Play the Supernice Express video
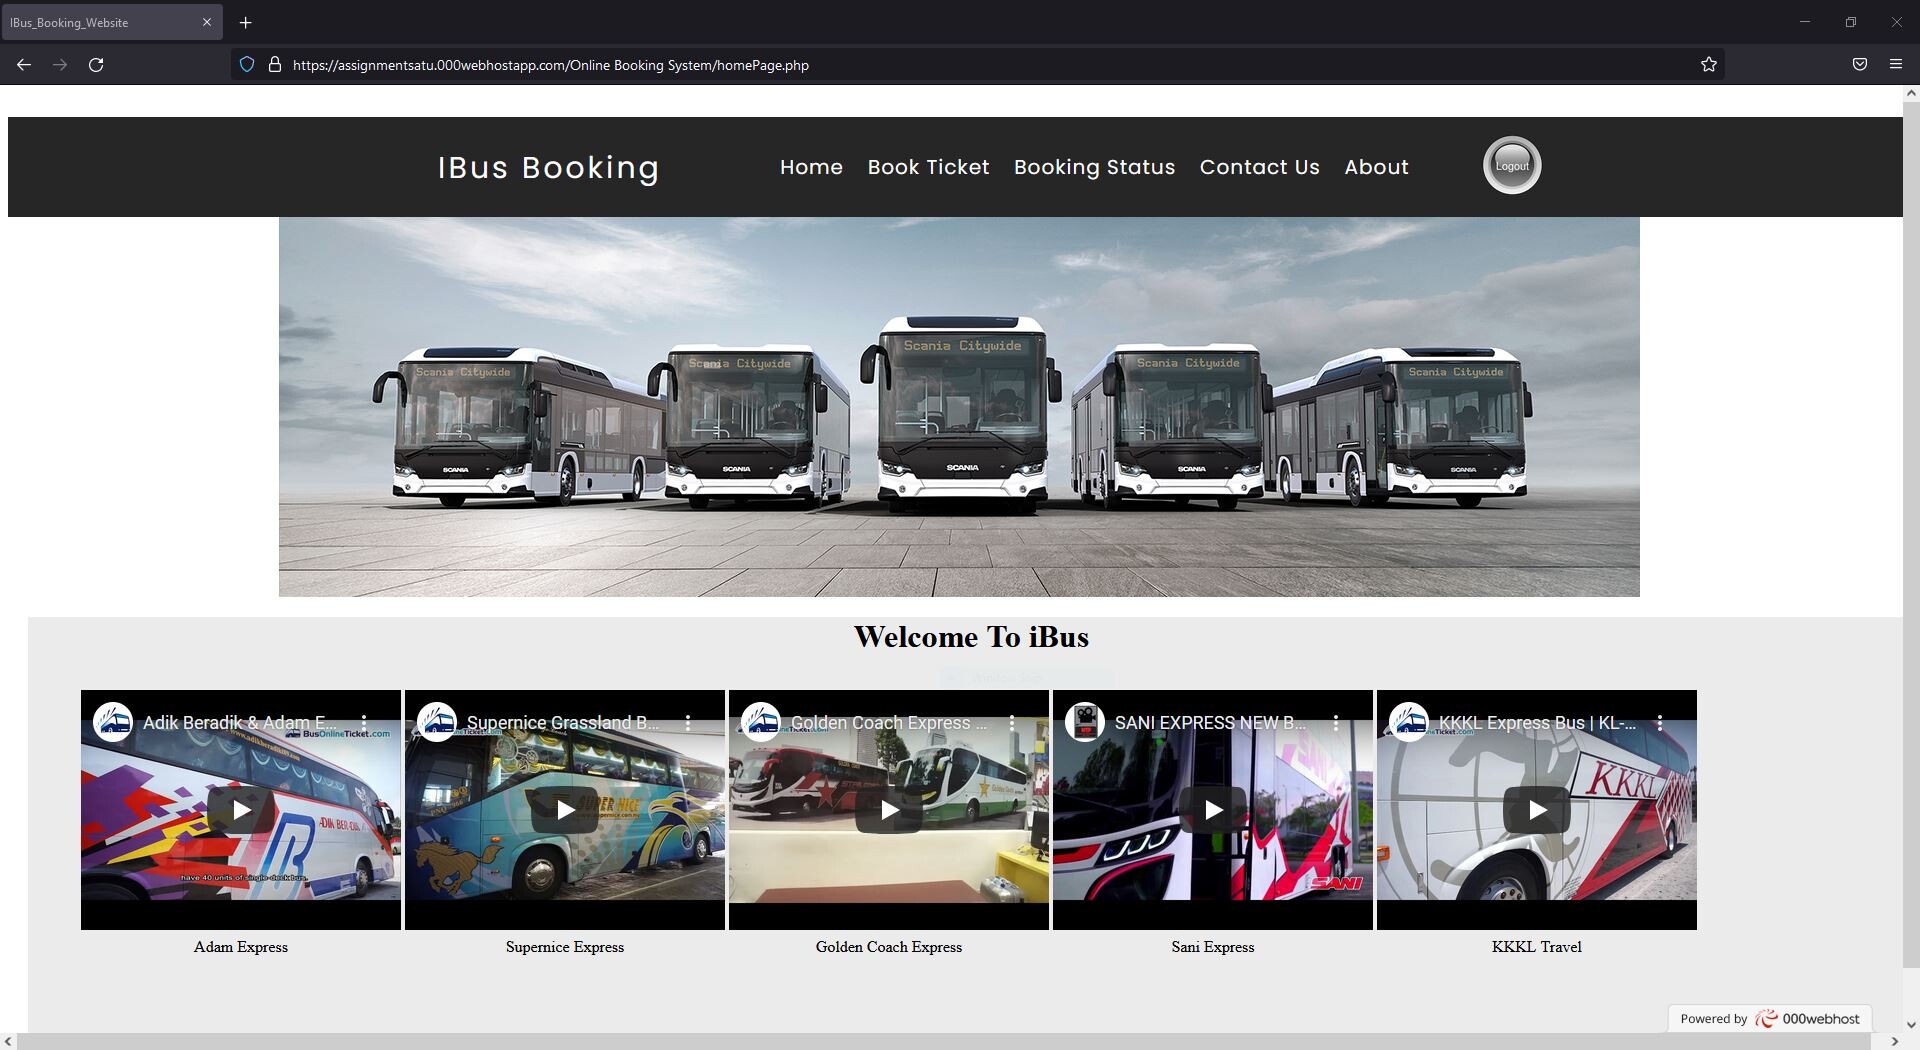 click(564, 810)
